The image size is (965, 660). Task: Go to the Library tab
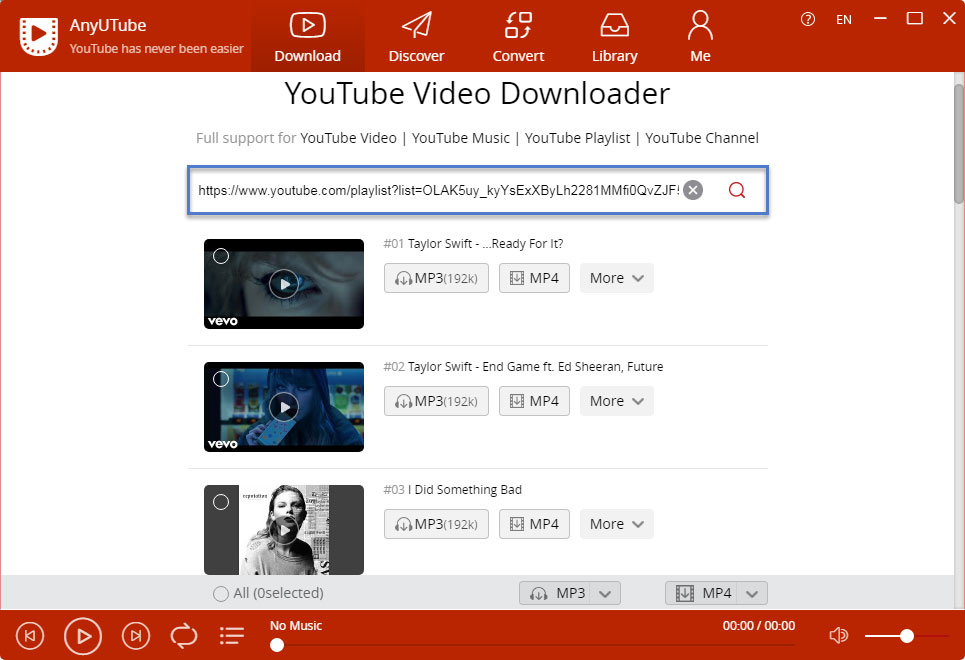614,37
